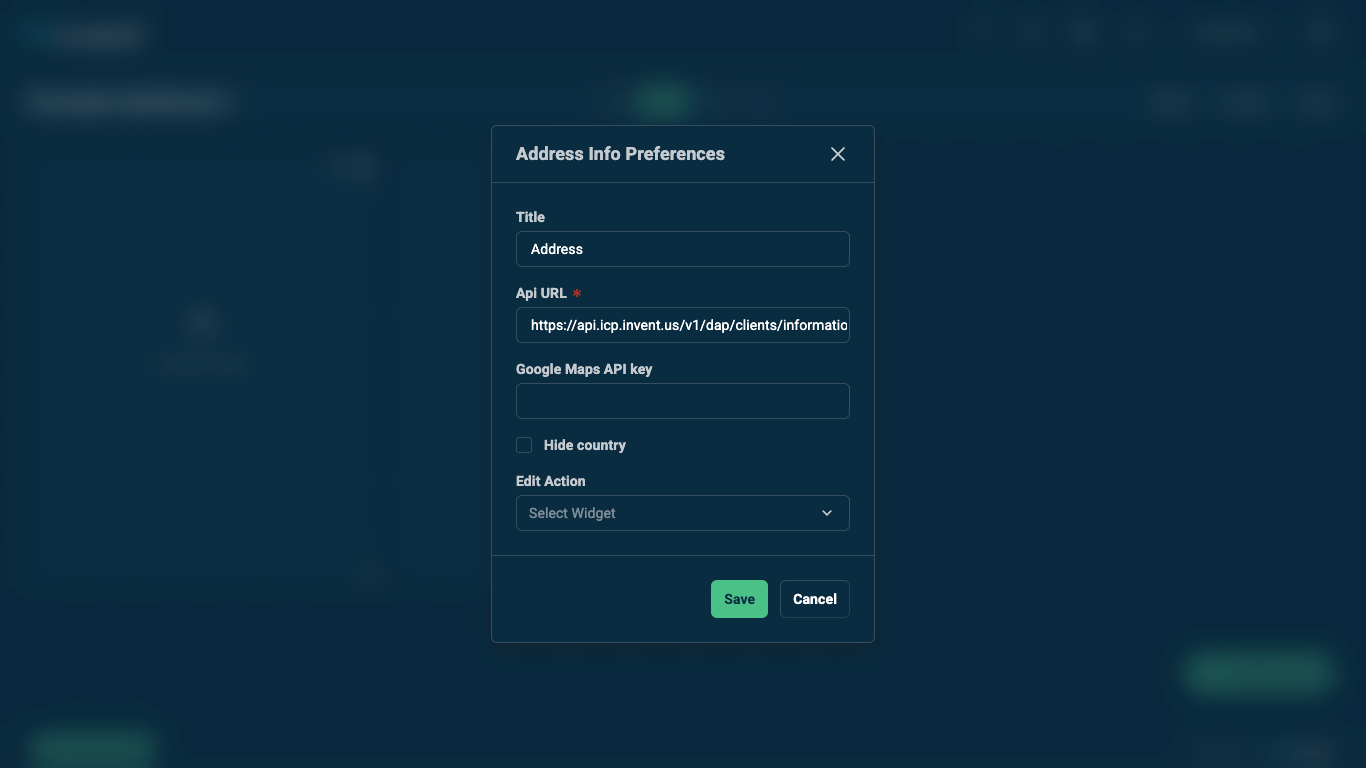The image size is (1366, 768).
Task: Enable the Hide country checkbox
Action: (524, 445)
